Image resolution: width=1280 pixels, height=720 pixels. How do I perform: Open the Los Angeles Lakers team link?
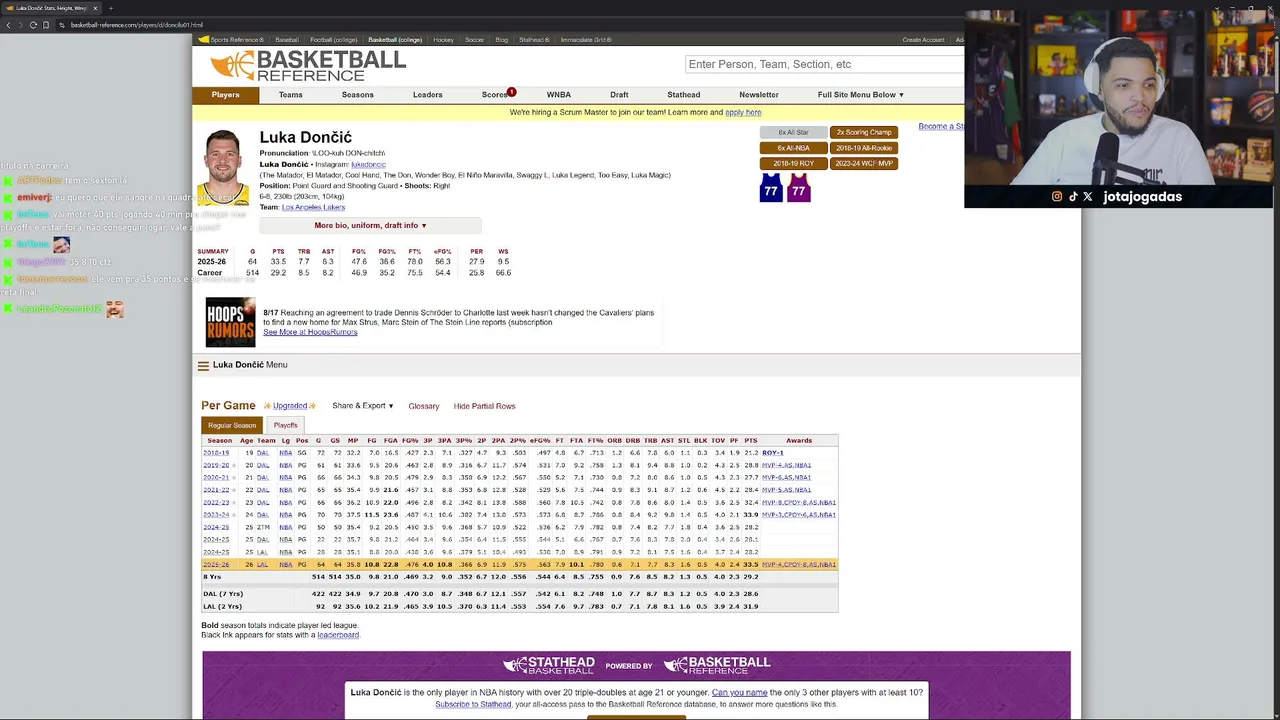click(x=313, y=207)
